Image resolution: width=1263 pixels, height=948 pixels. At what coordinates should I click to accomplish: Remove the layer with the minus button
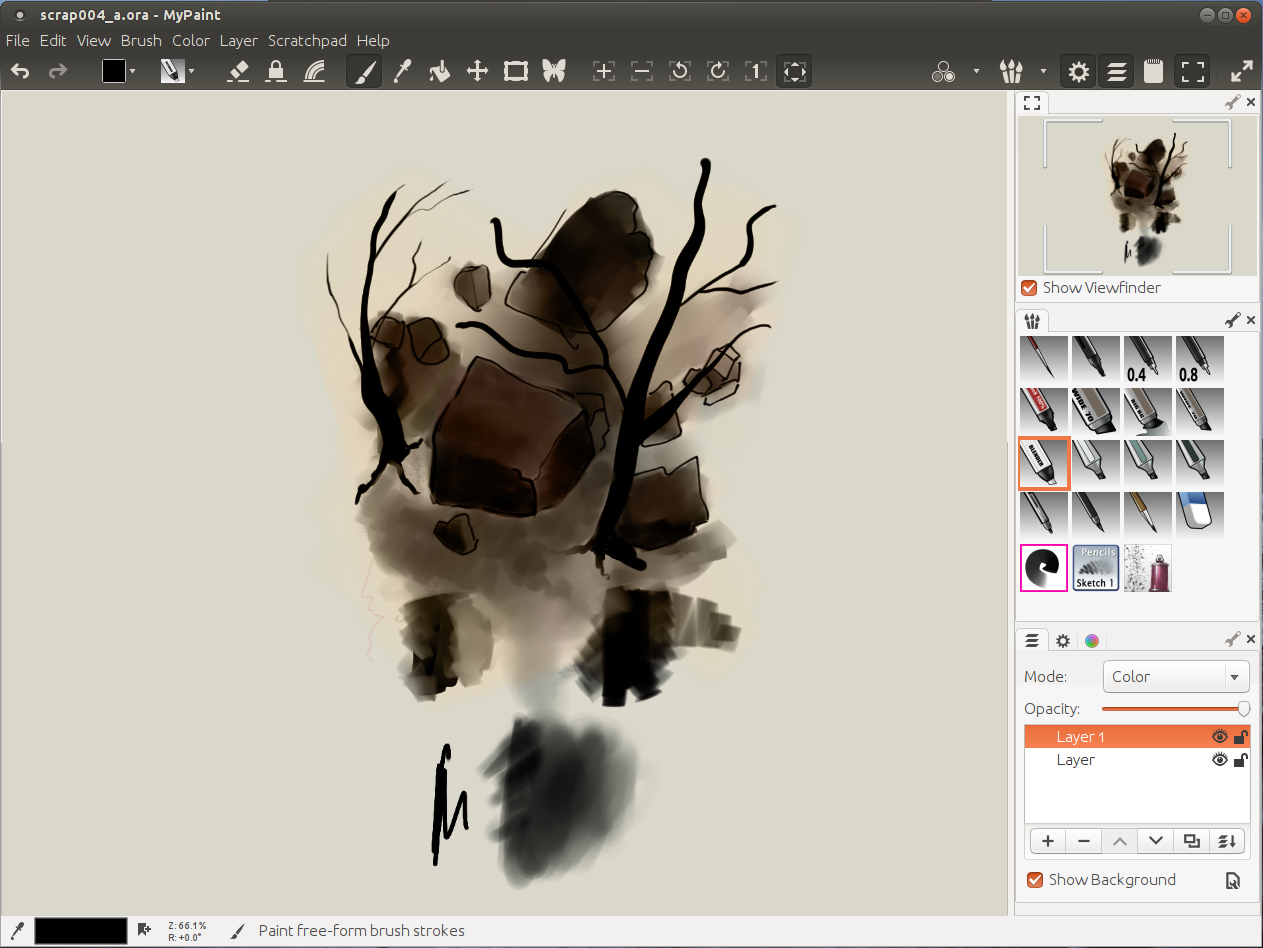[x=1083, y=841]
